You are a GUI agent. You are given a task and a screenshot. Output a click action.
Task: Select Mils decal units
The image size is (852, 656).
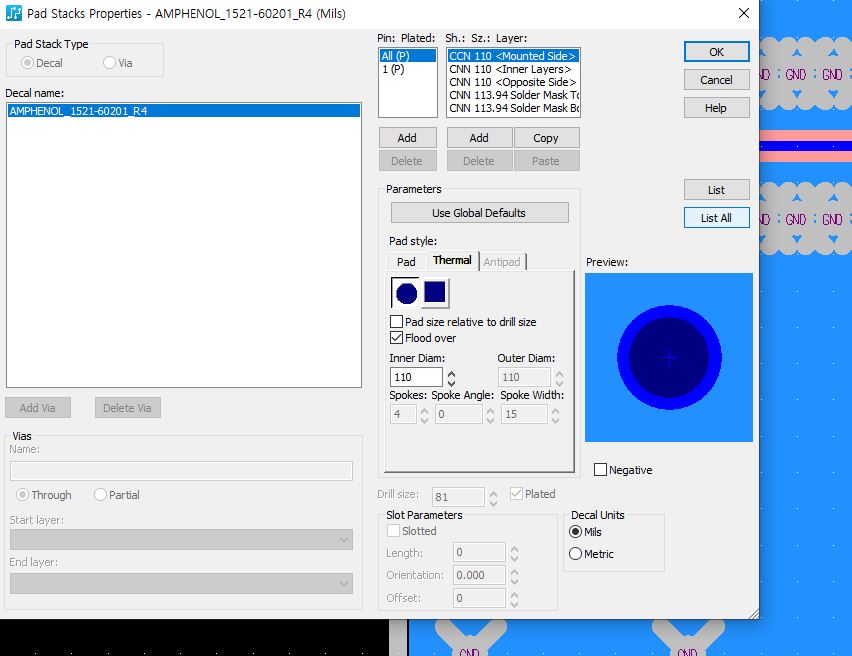tap(575, 532)
